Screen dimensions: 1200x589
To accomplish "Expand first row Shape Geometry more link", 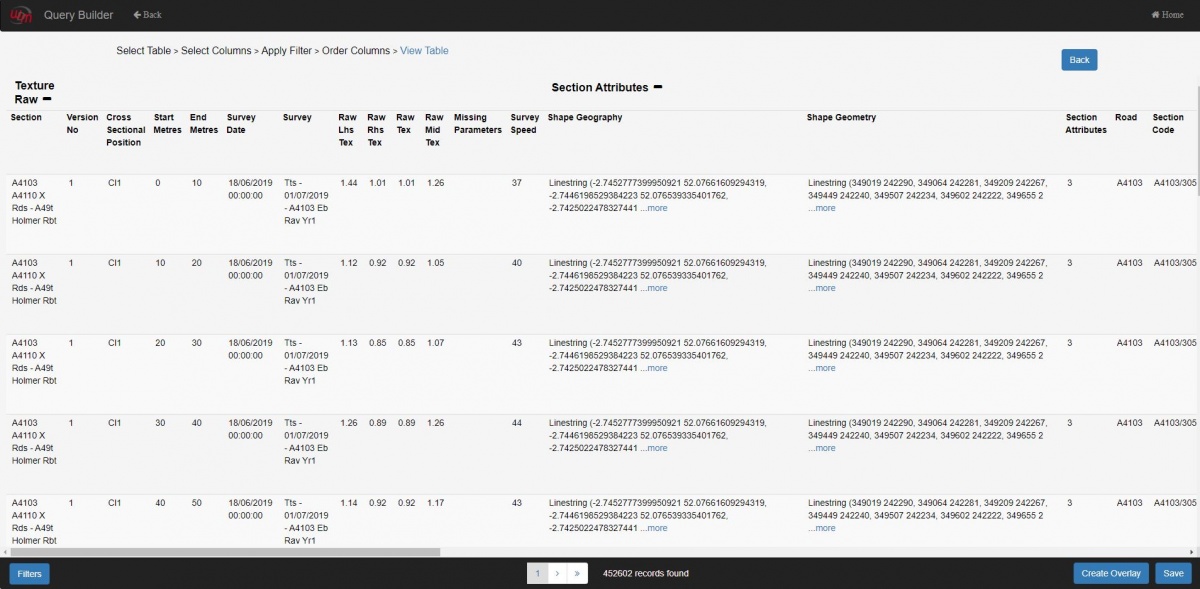I will [822, 208].
